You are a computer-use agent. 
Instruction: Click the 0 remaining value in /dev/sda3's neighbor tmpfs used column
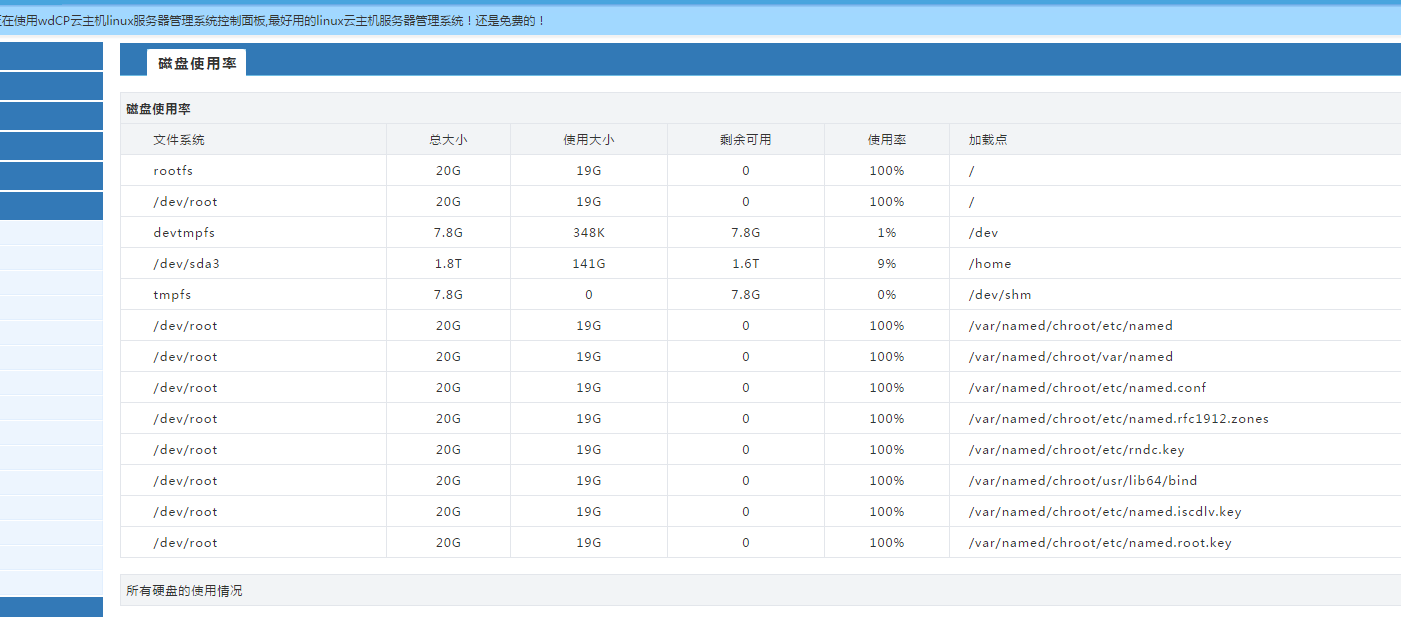(589, 295)
